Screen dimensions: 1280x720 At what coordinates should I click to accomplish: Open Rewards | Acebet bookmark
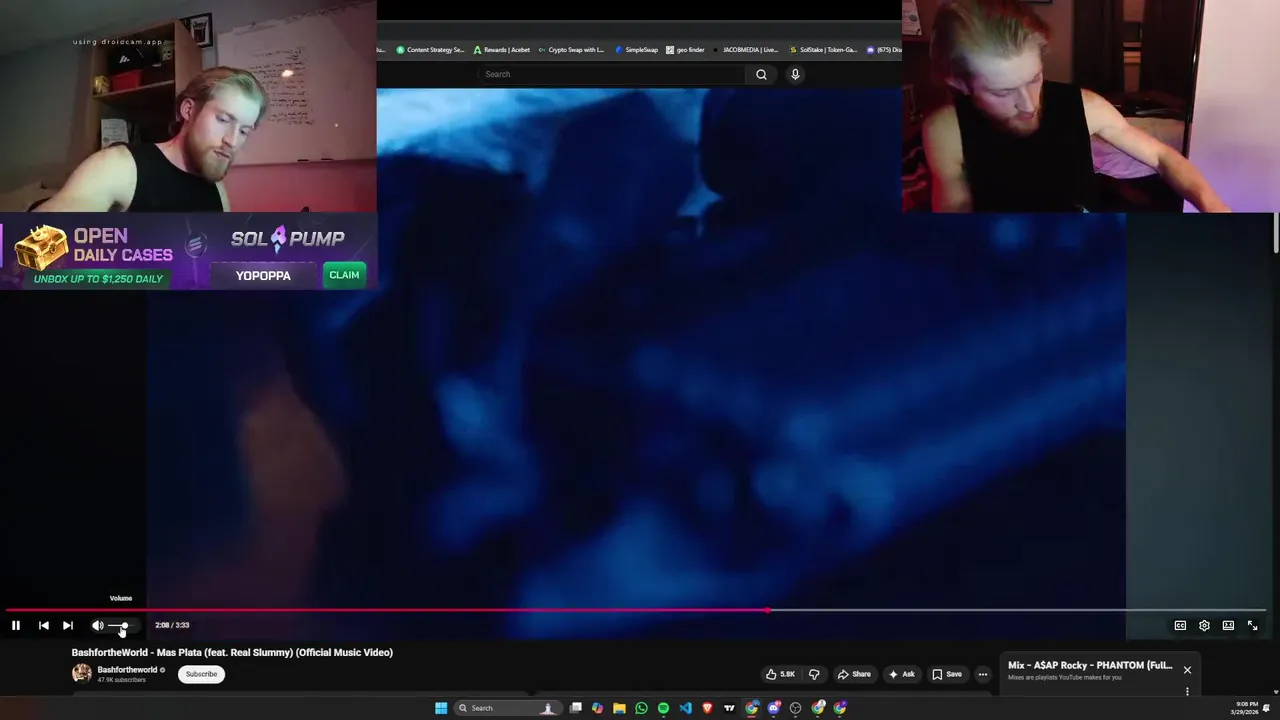502,50
